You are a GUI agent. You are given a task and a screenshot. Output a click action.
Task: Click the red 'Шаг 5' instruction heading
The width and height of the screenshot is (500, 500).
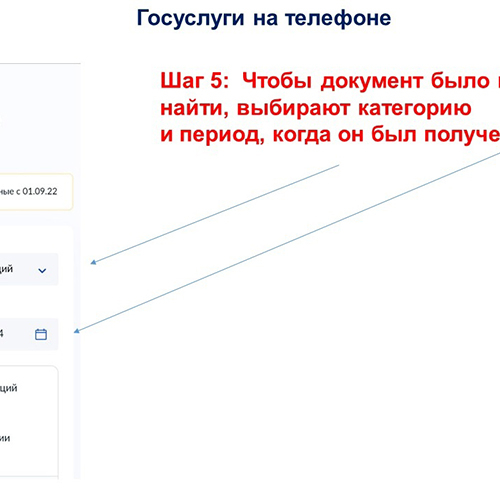point(330,108)
